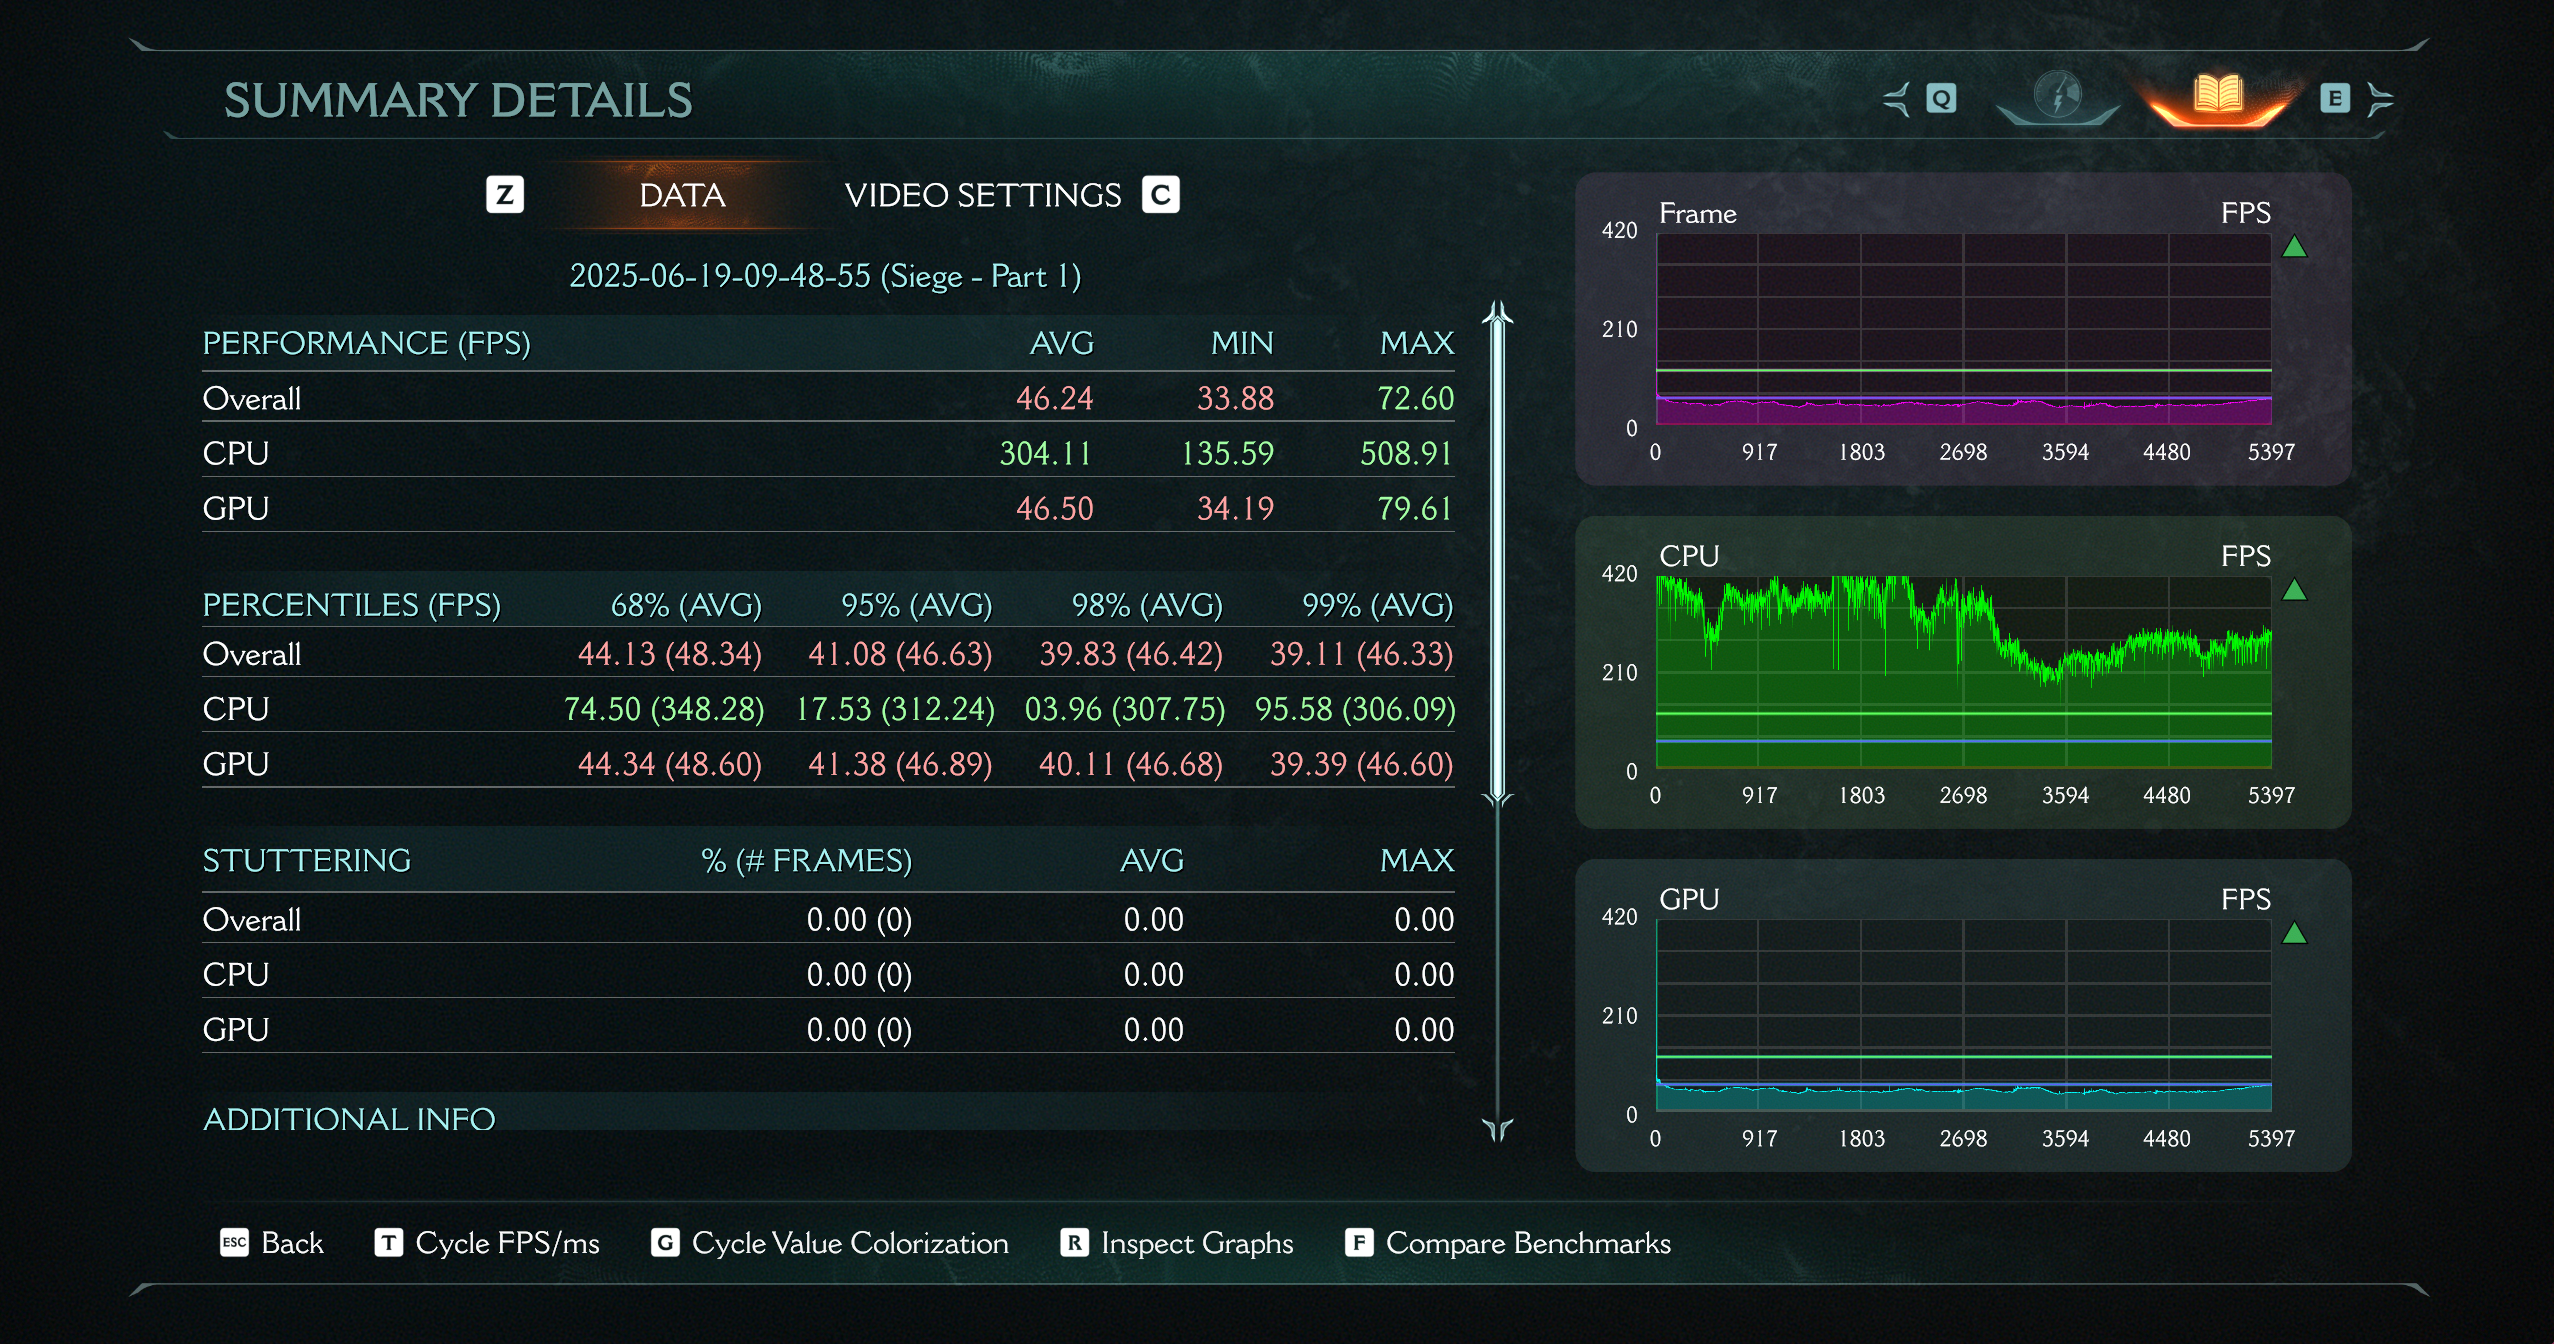Click the vertical scrollbar handle

(x=1497, y=555)
